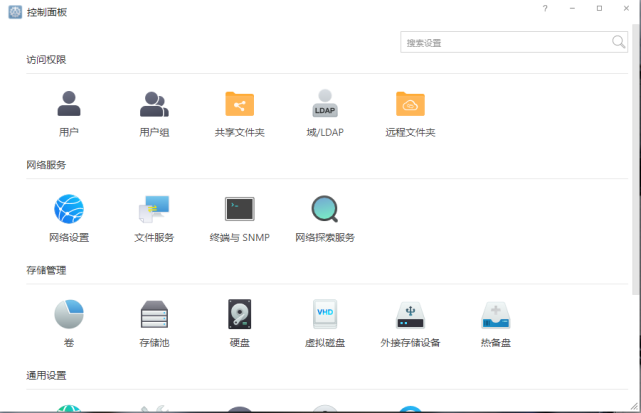Image resolution: width=641 pixels, height=413 pixels.
Task: Click the 控制面板 title bar app icon
Action: click(15, 12)
